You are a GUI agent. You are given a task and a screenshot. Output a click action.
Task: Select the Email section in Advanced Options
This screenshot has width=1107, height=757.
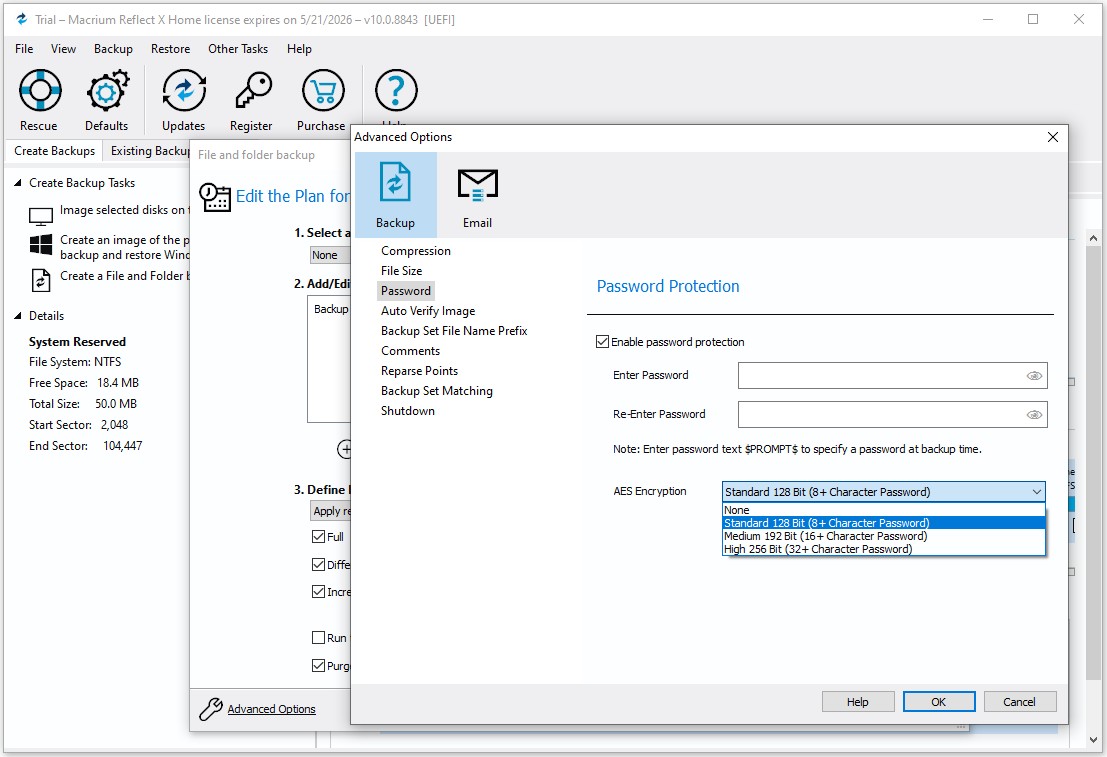click(x=477, y=195)
